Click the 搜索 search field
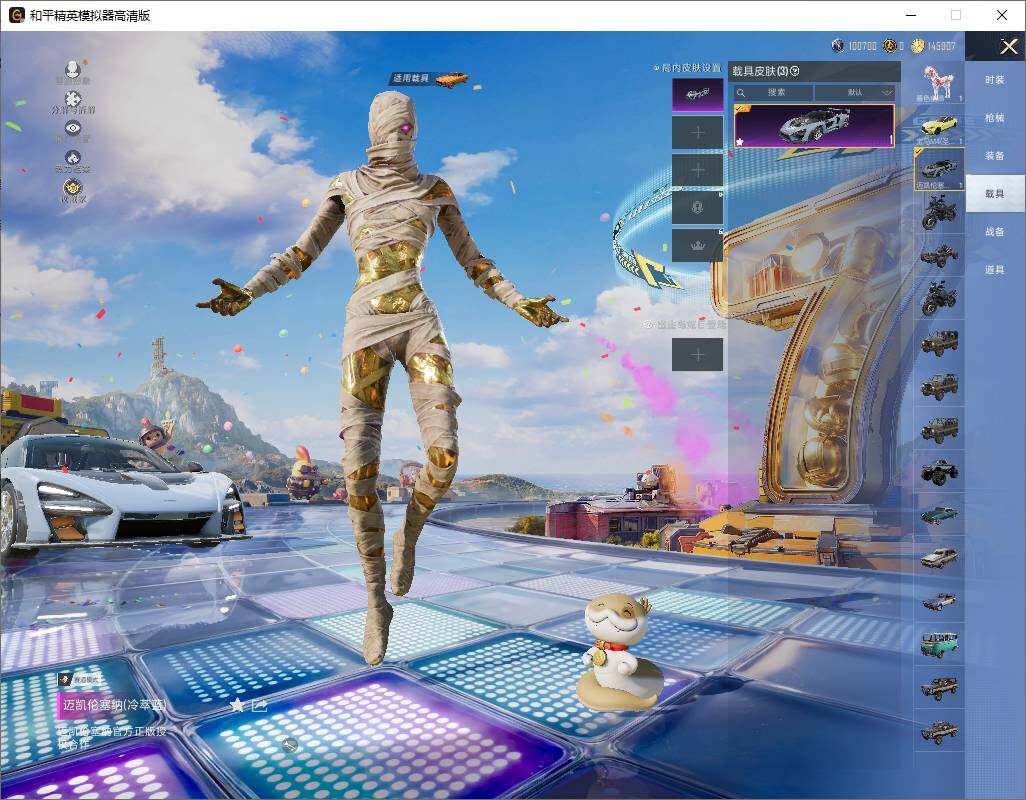1026x800 pixels. pyautogui.click(x=775, y=92)
